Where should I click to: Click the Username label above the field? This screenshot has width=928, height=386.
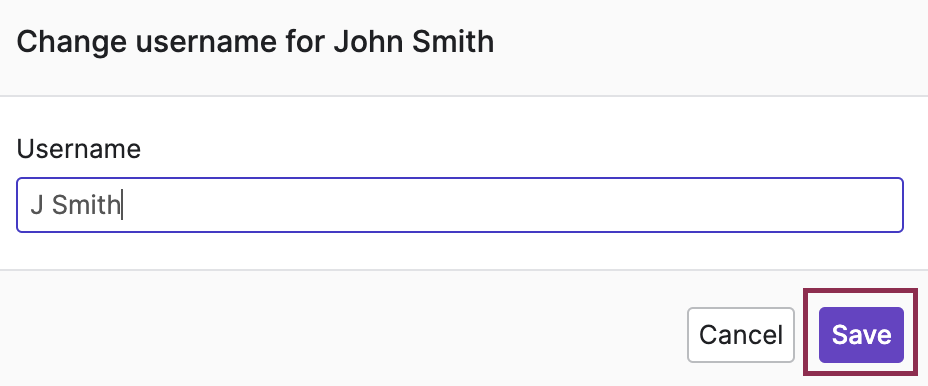(79, 149)
